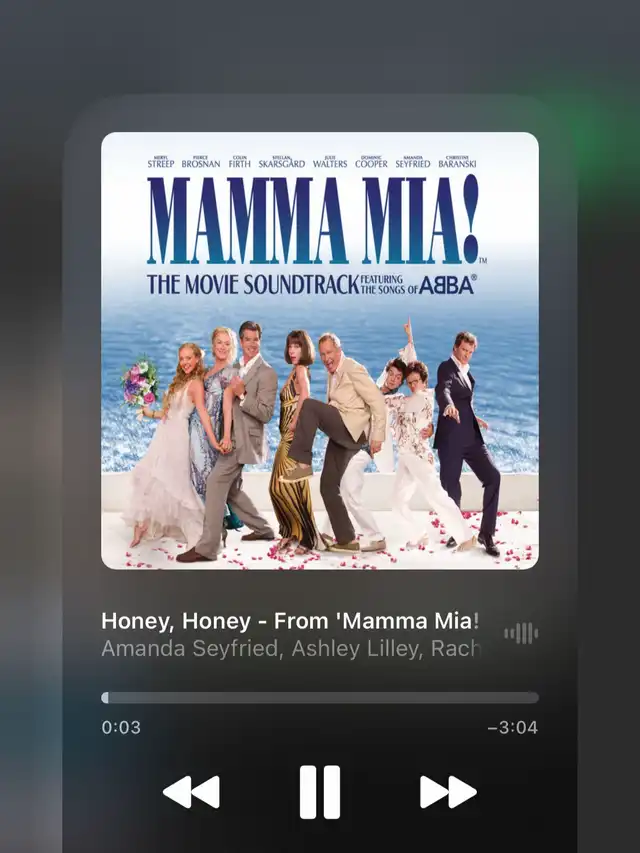640x853 pixels.
Task: Click the middle of the playback progress bar
Action: [x=320, y=698]
